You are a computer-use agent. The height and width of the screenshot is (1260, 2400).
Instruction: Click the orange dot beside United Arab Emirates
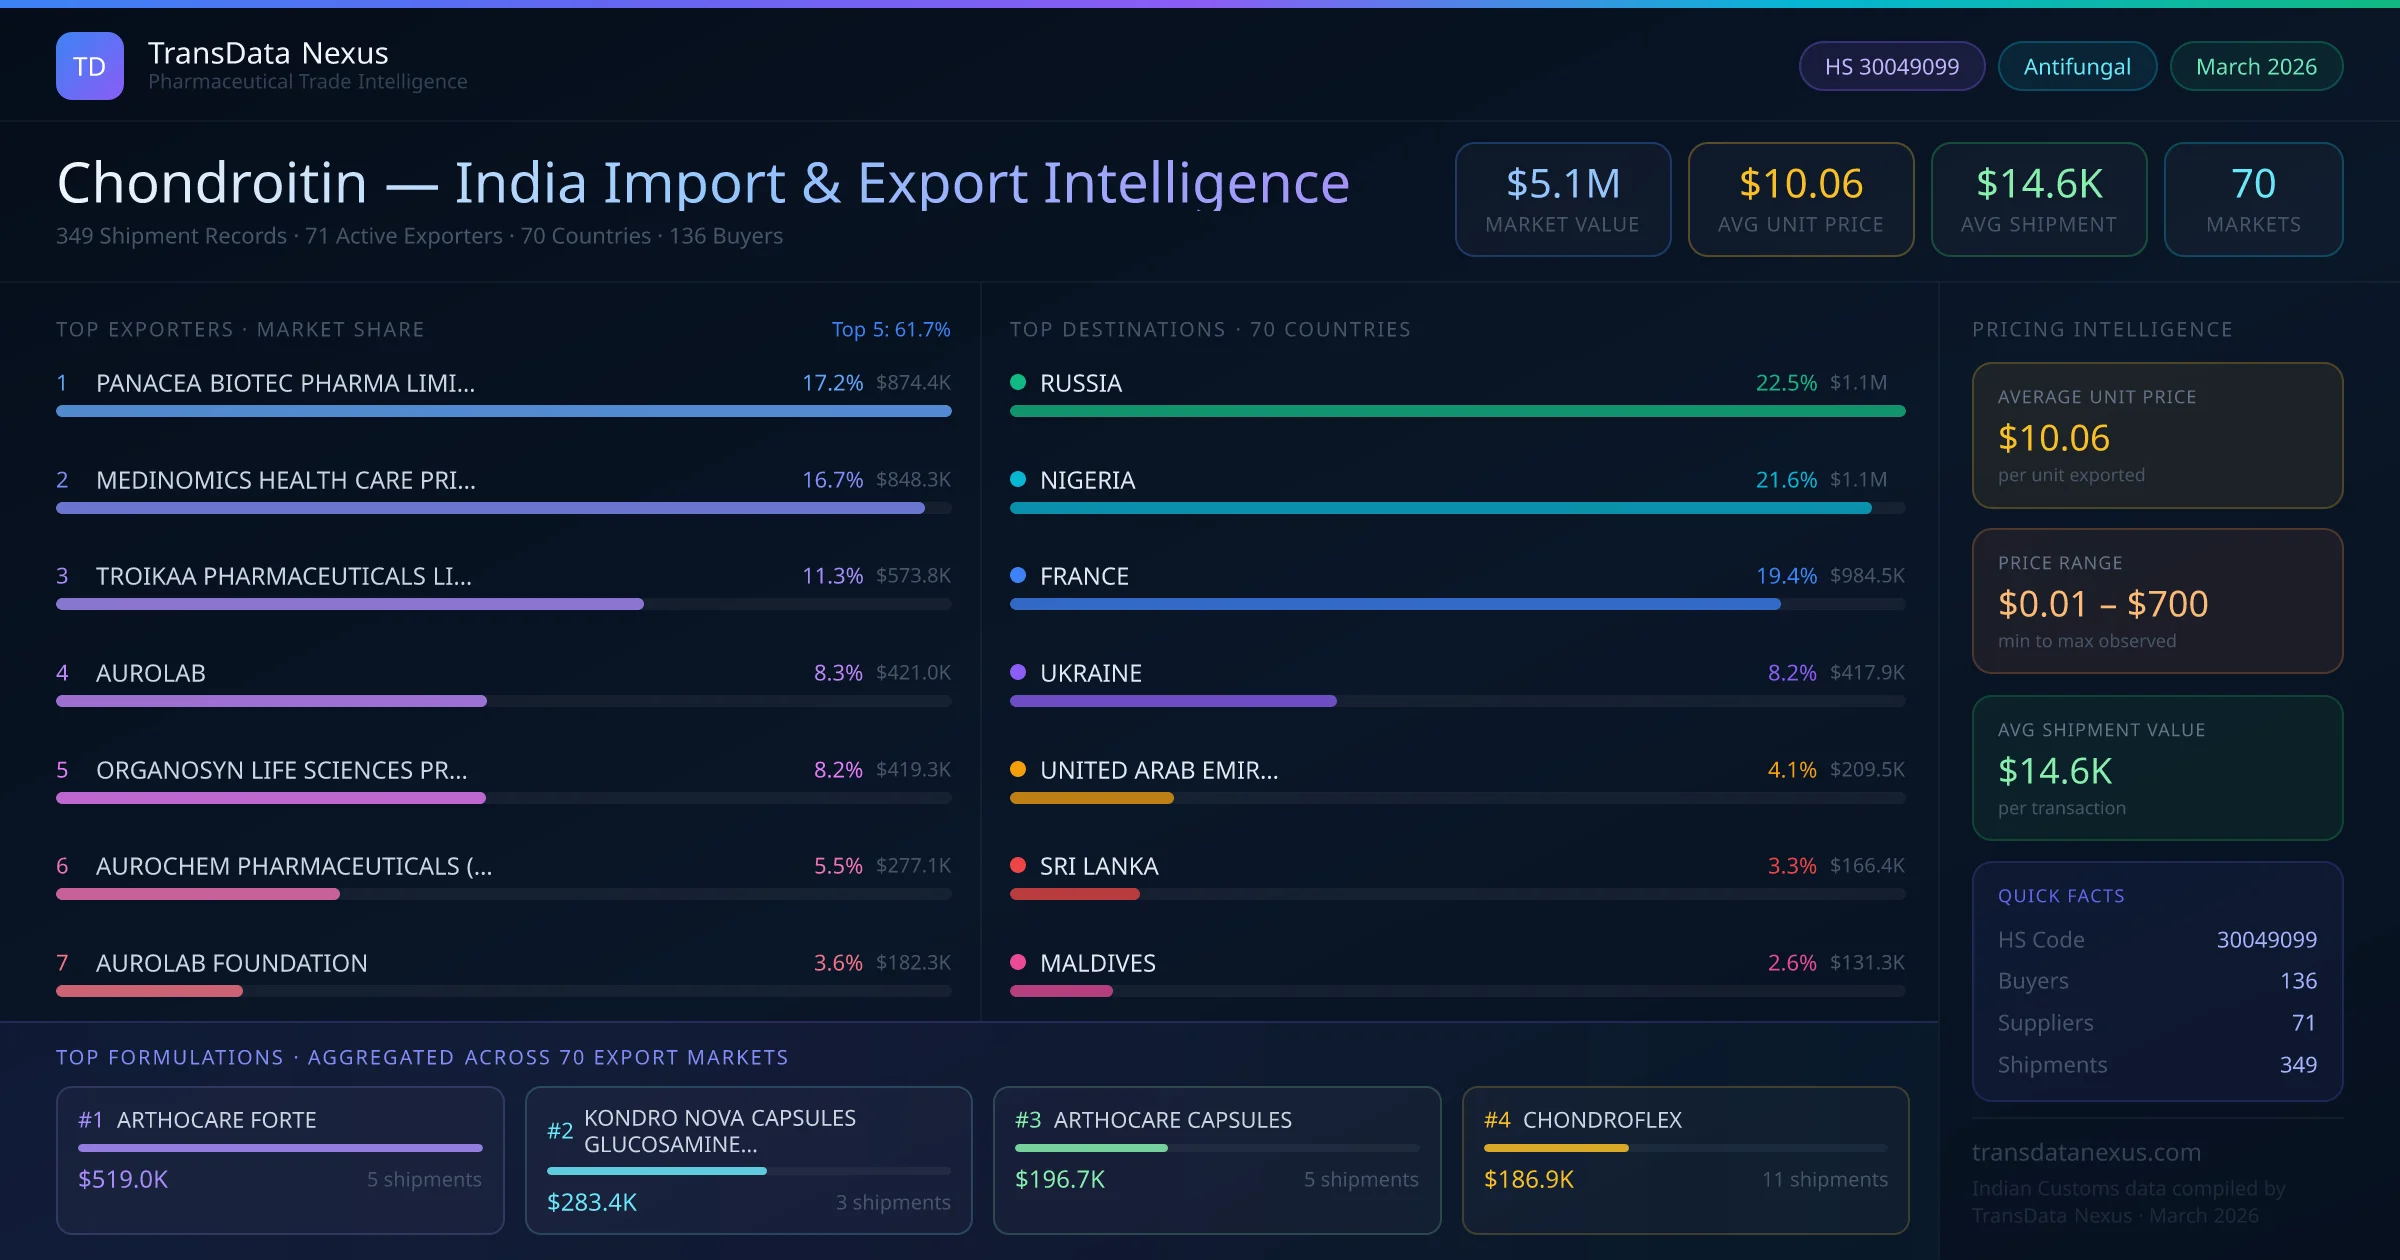pos(1018,769)
